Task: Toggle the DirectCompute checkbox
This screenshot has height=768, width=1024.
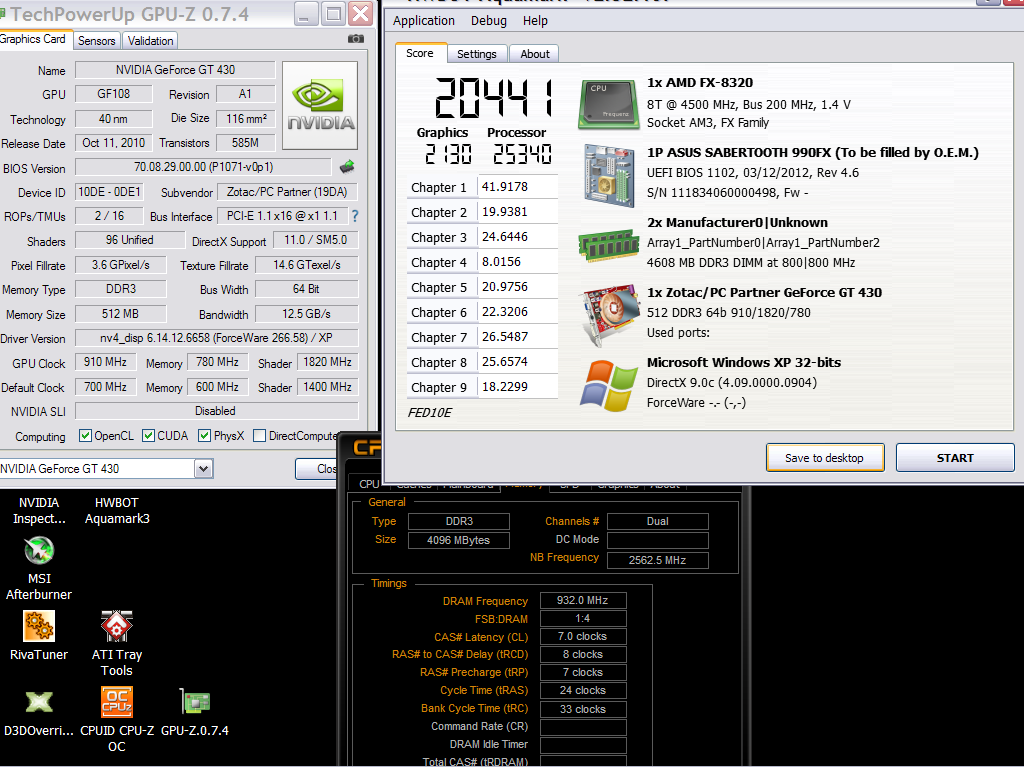Action: coord(259,436)
